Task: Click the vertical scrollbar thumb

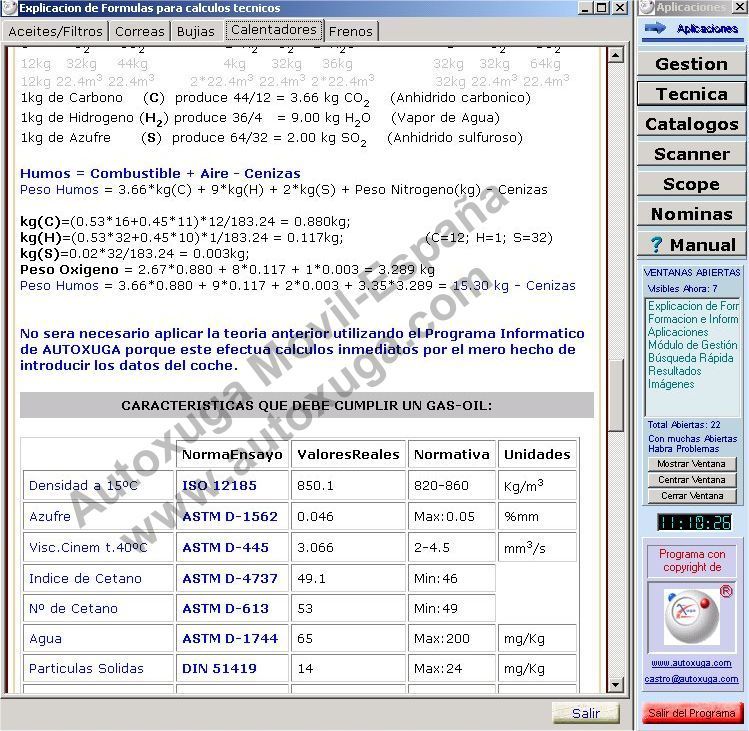Action: [x=616, y=395]
